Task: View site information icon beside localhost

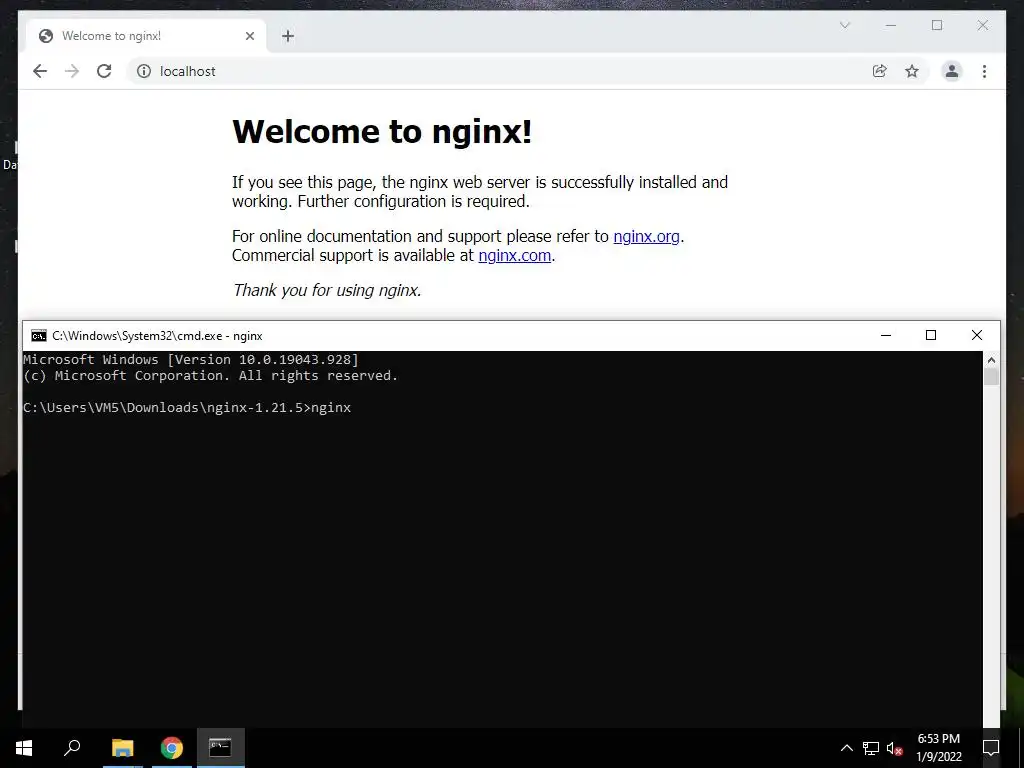Action: pos(144,71)
